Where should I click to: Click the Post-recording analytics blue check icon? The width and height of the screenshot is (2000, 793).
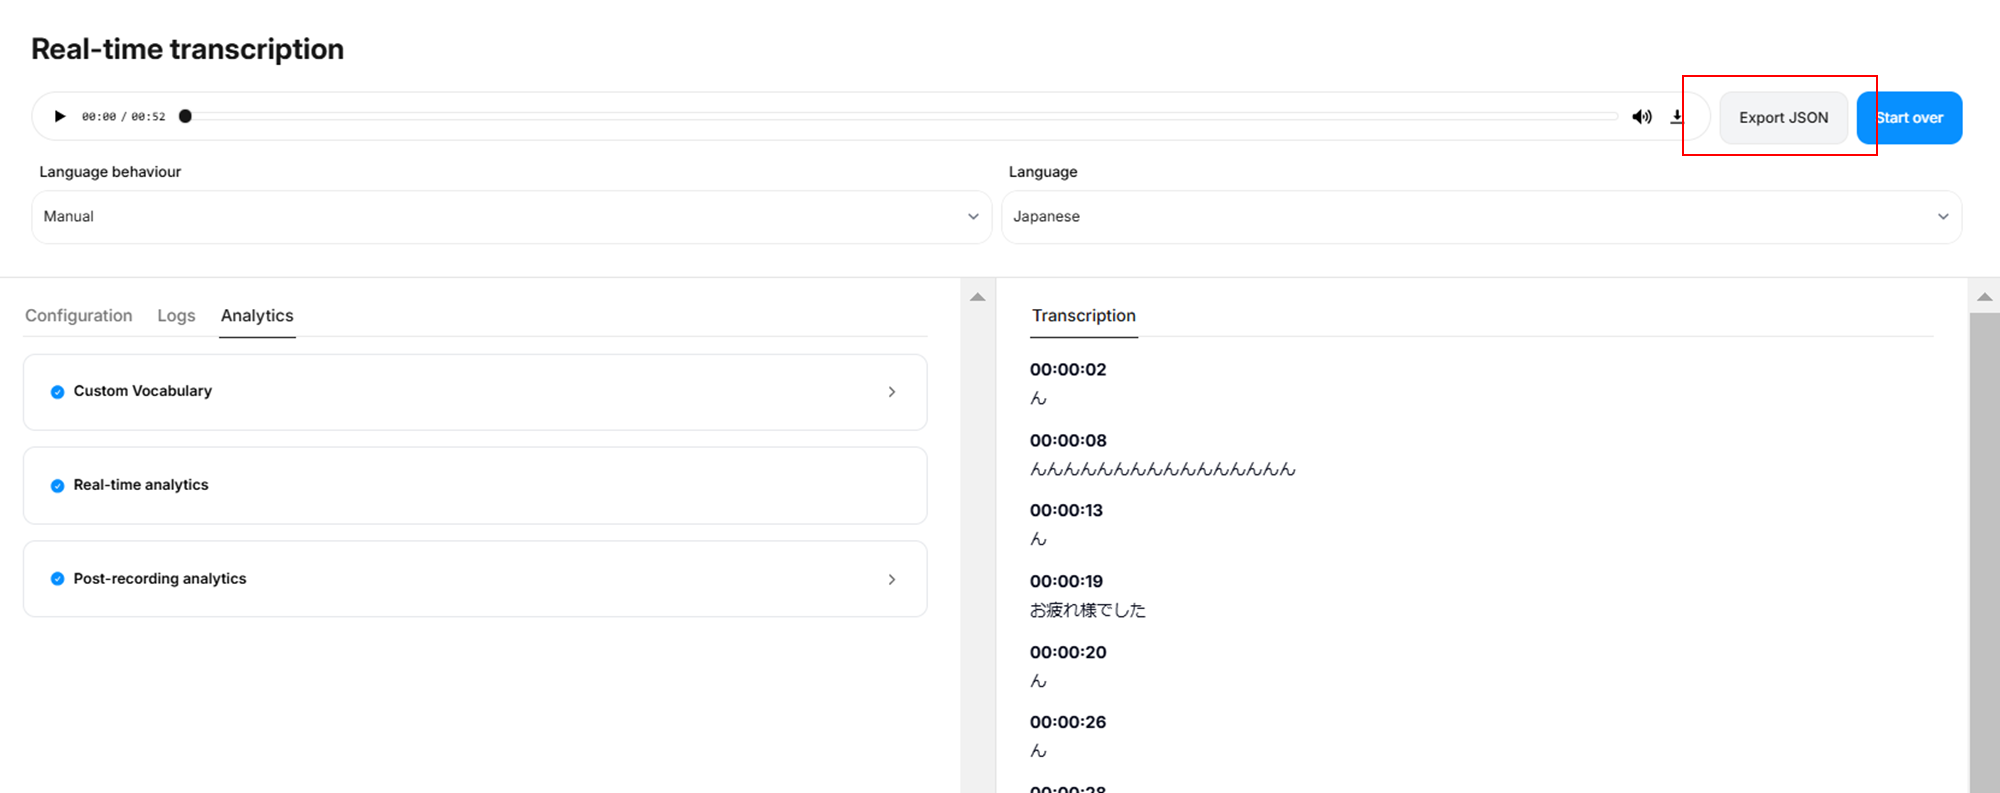click(57, 579)
